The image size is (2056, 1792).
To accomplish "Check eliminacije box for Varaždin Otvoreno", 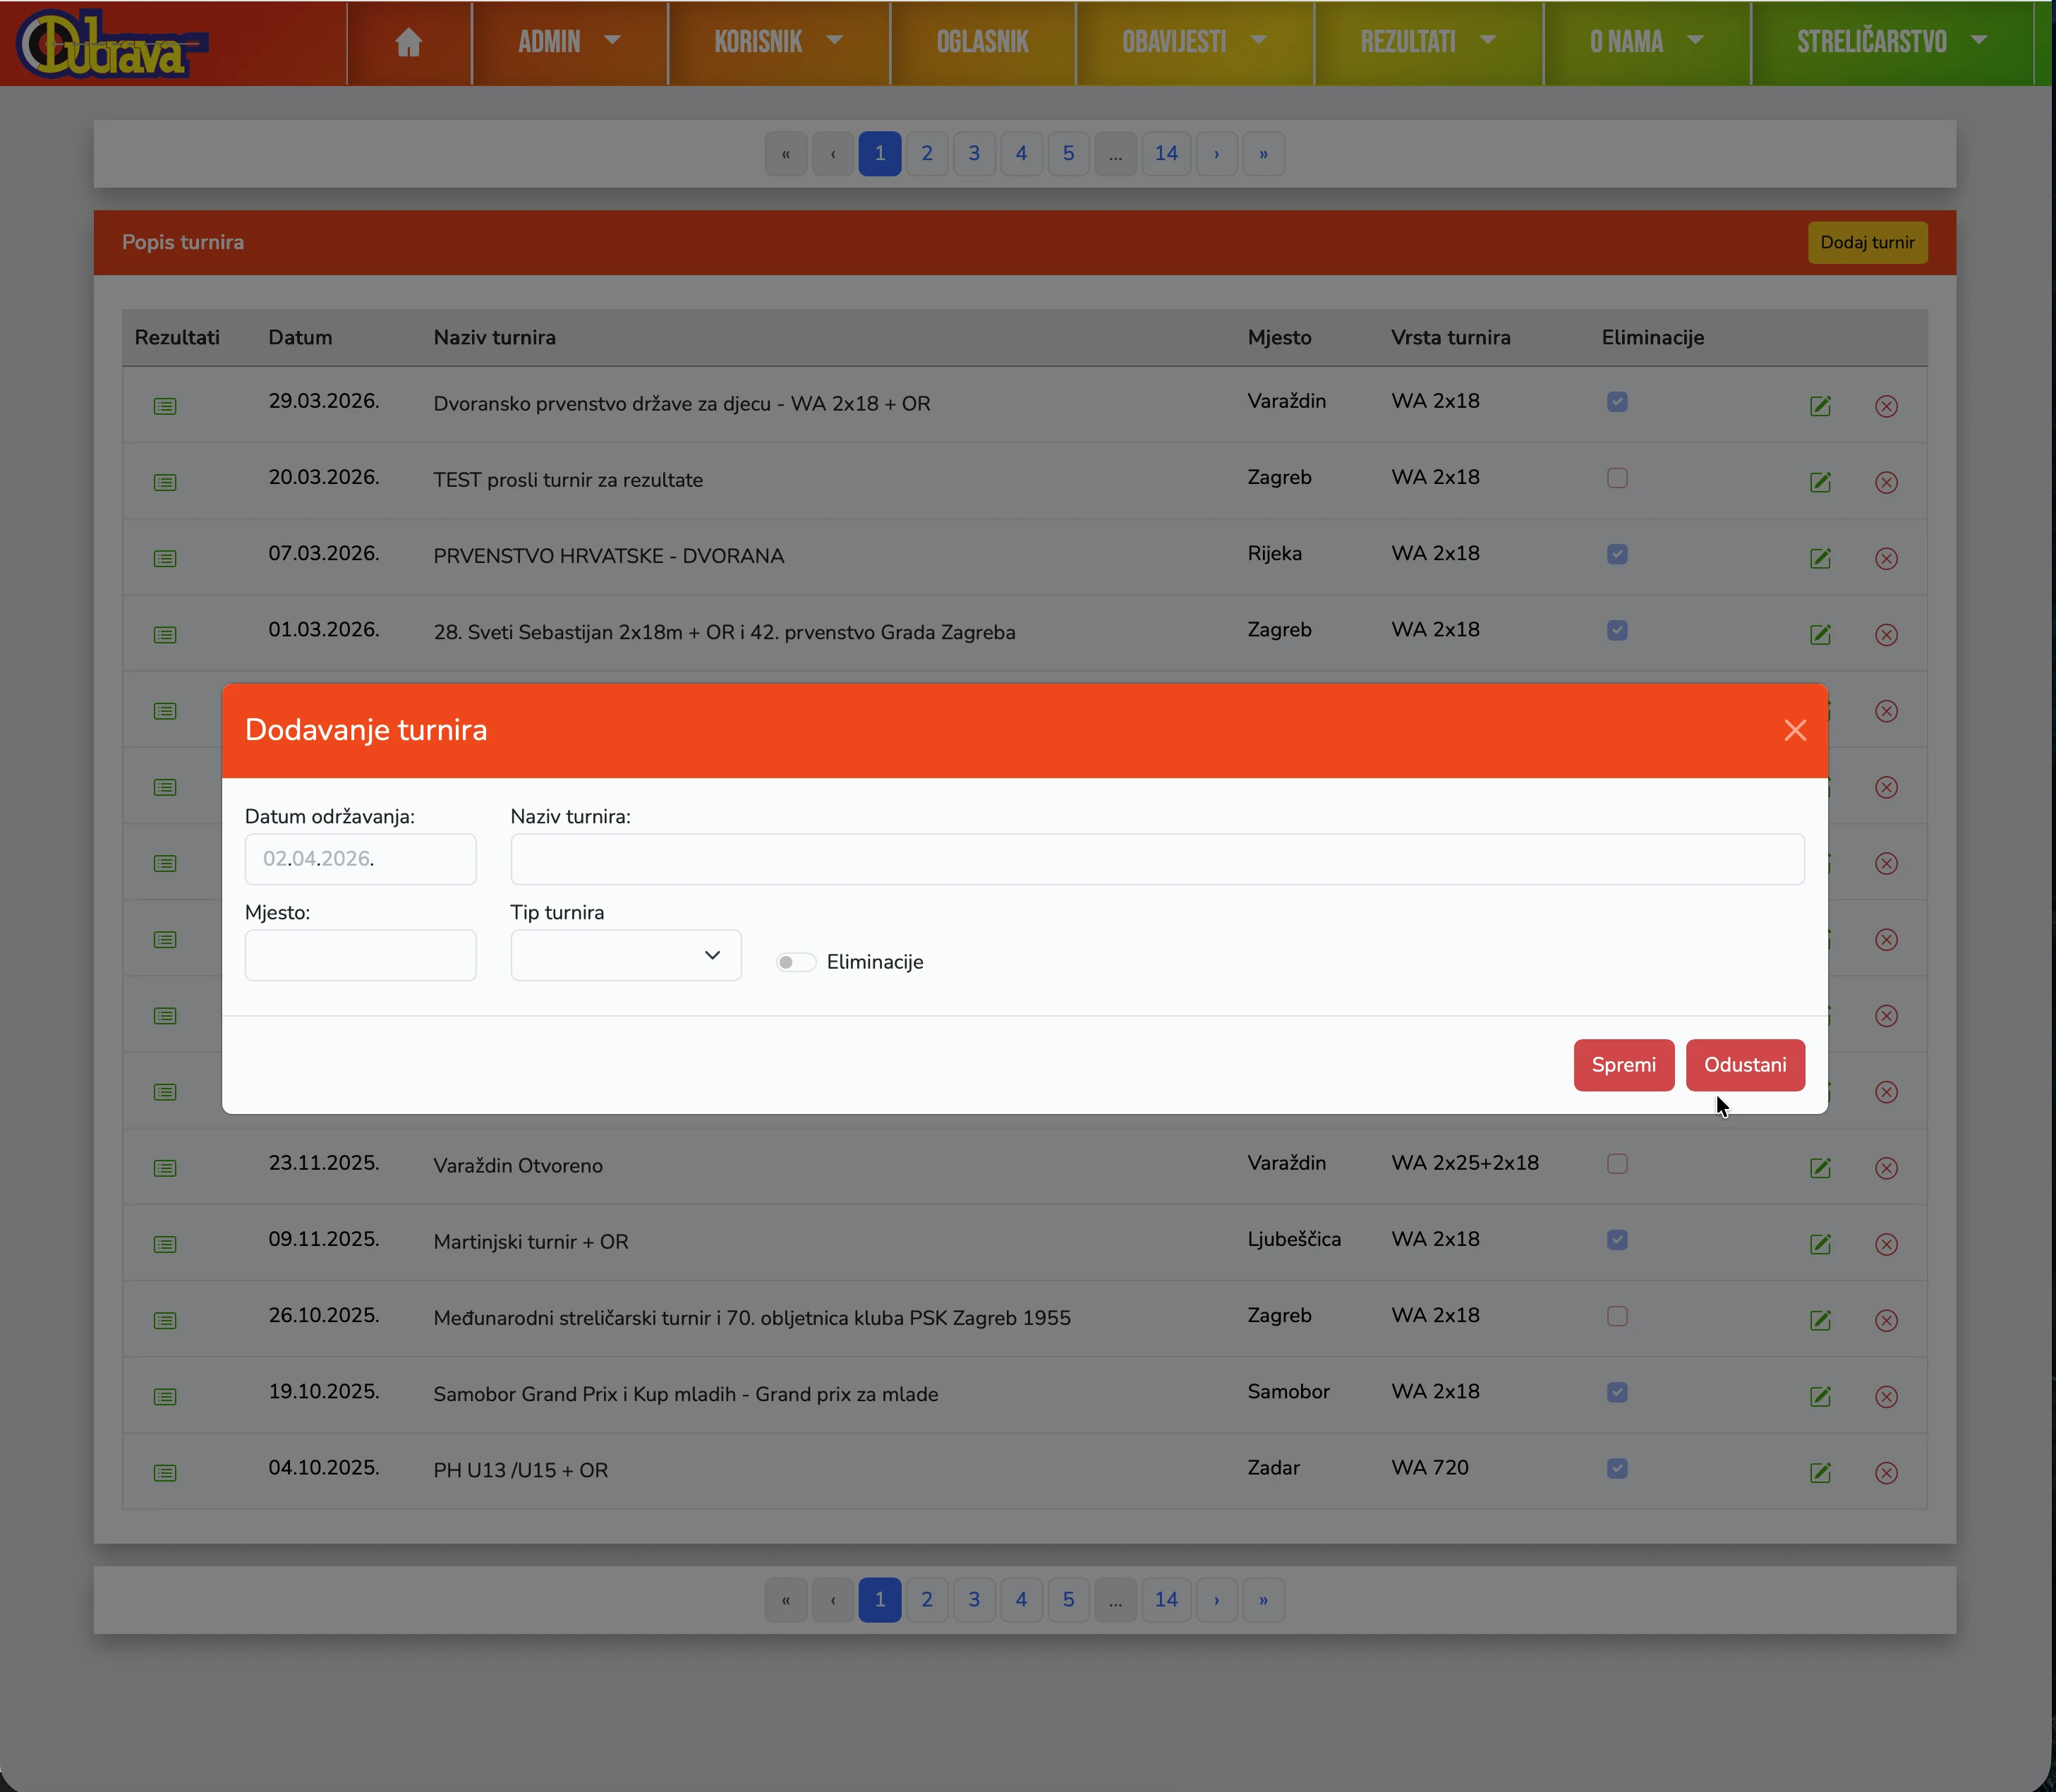I will 1617,1164.
